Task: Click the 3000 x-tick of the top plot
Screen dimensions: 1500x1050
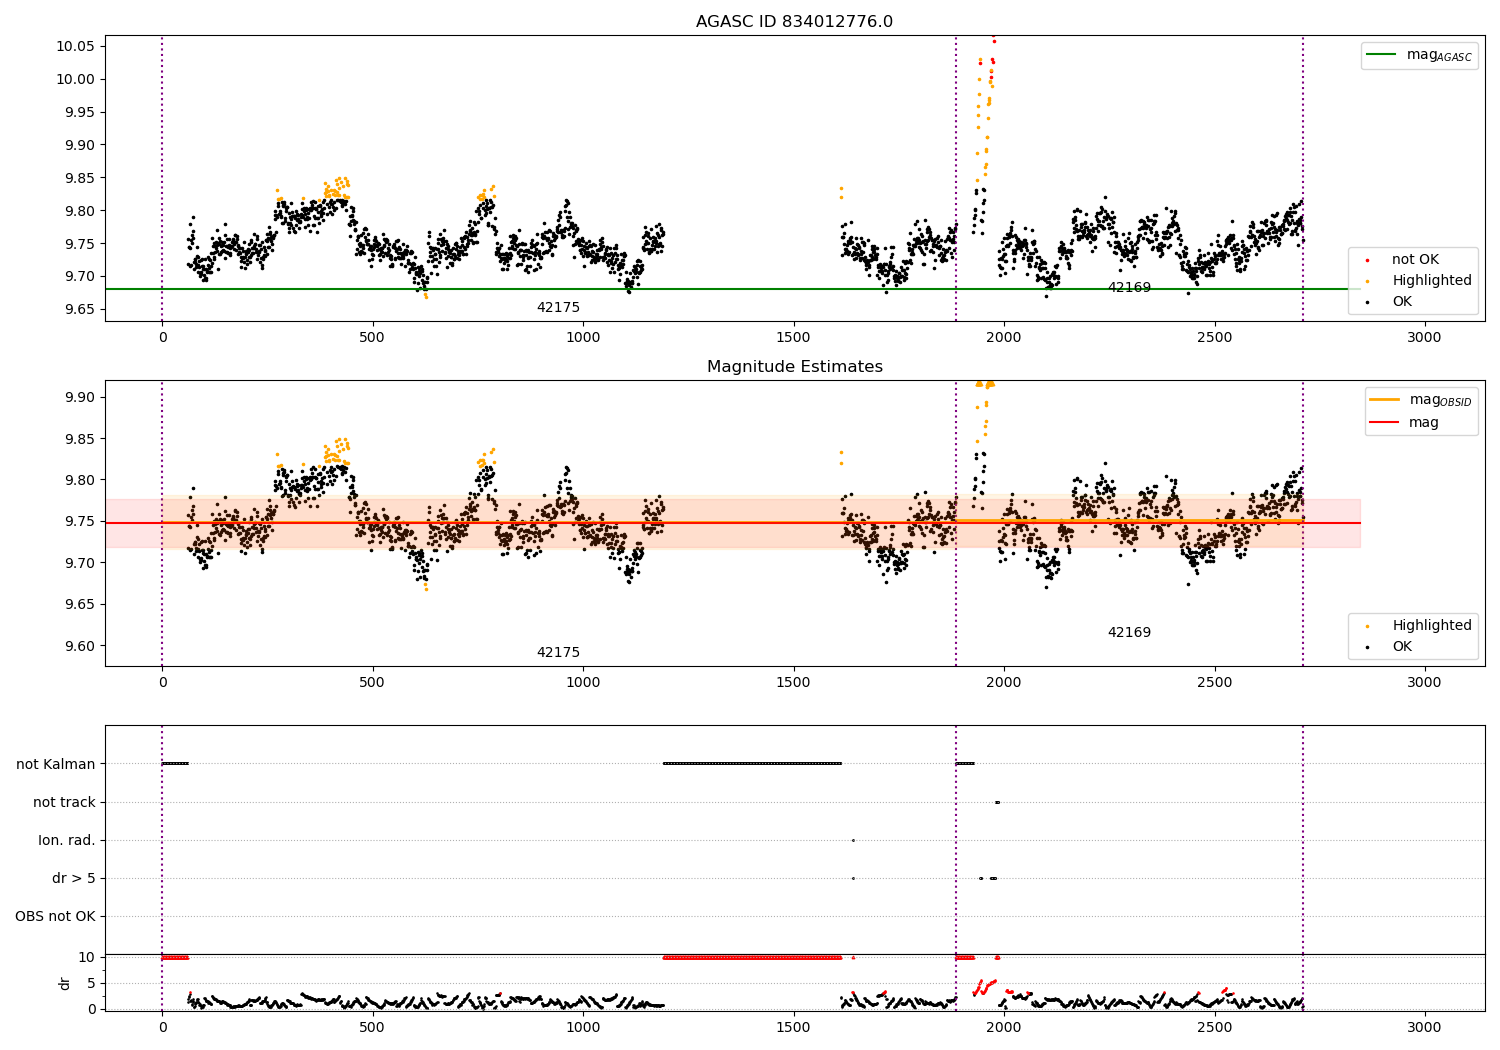Action: 1425,338
